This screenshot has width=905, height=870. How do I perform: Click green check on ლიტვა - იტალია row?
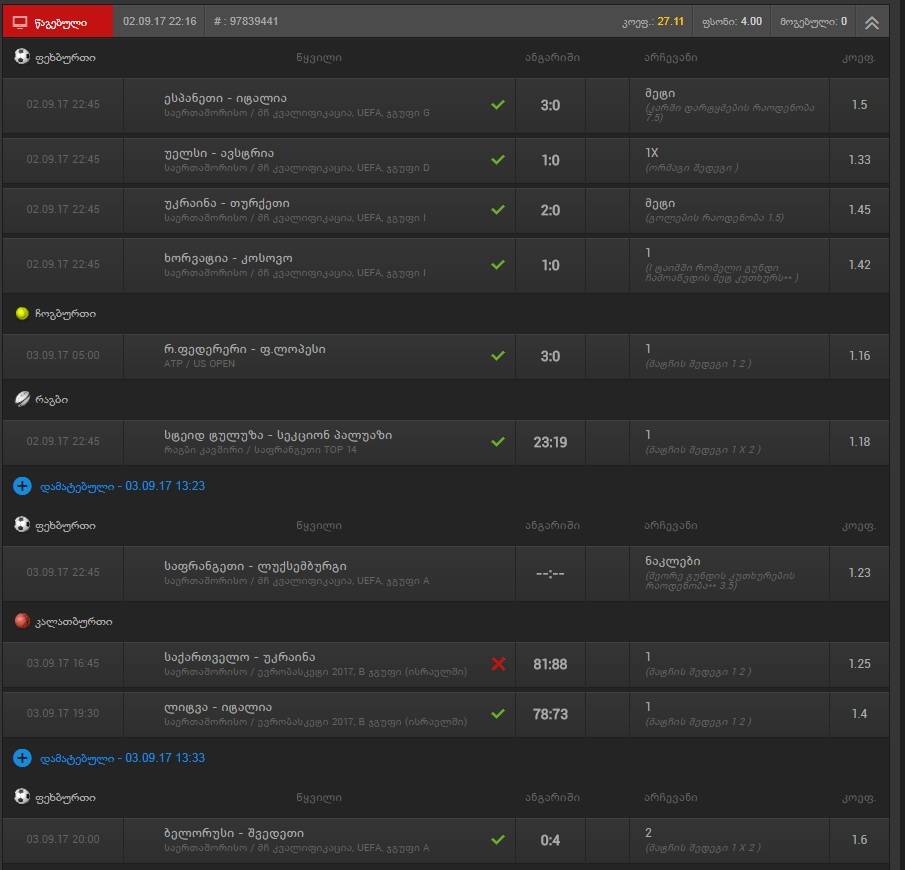498,714
